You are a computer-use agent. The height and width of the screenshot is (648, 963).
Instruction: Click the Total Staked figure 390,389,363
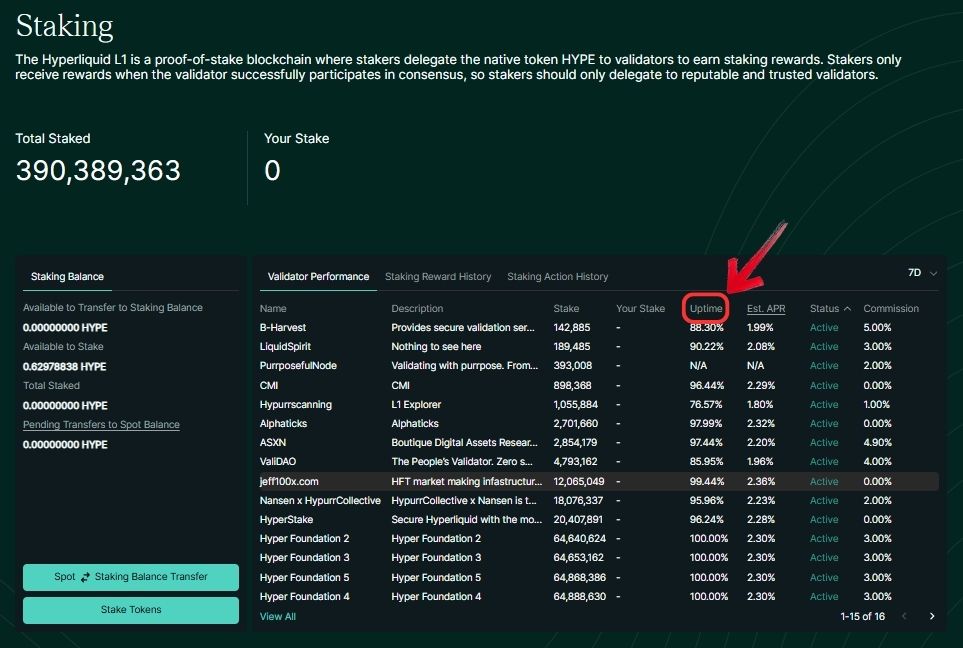pyautogui.click(x=98, y=170)
